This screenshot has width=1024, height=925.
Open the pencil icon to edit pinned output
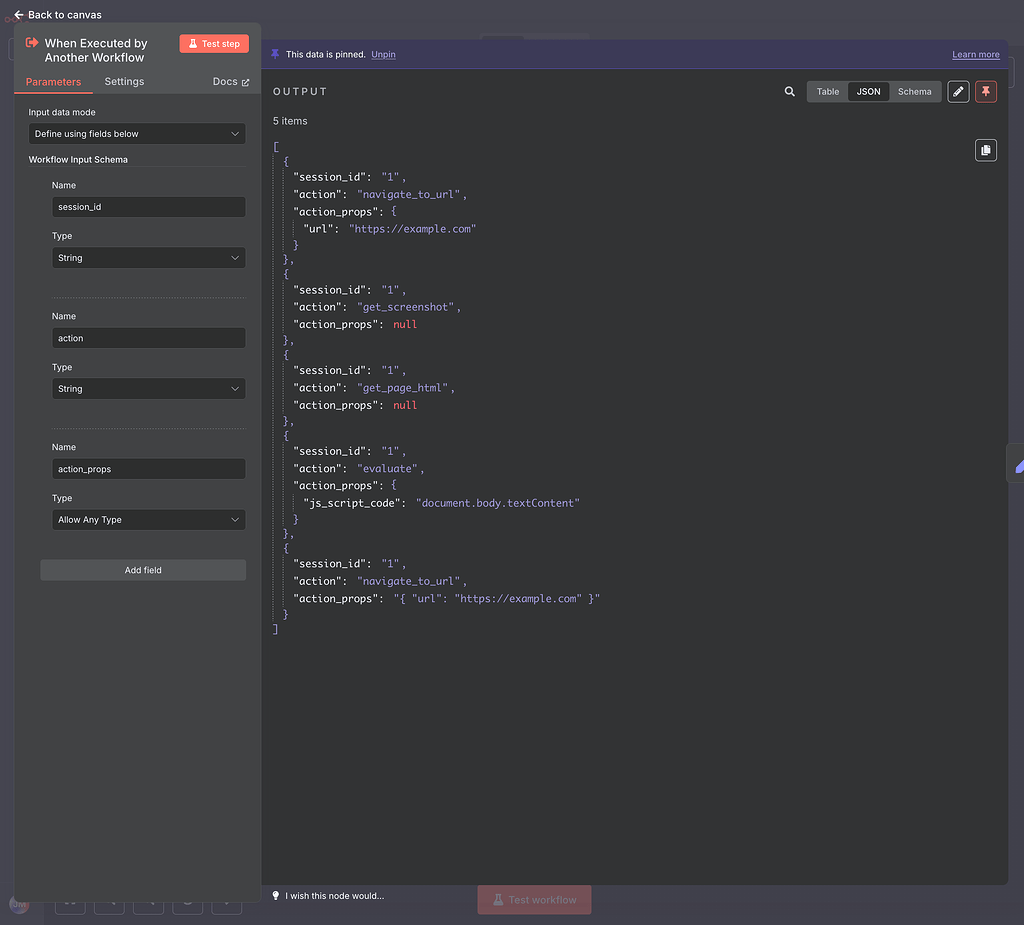click(x=957, y=91)
